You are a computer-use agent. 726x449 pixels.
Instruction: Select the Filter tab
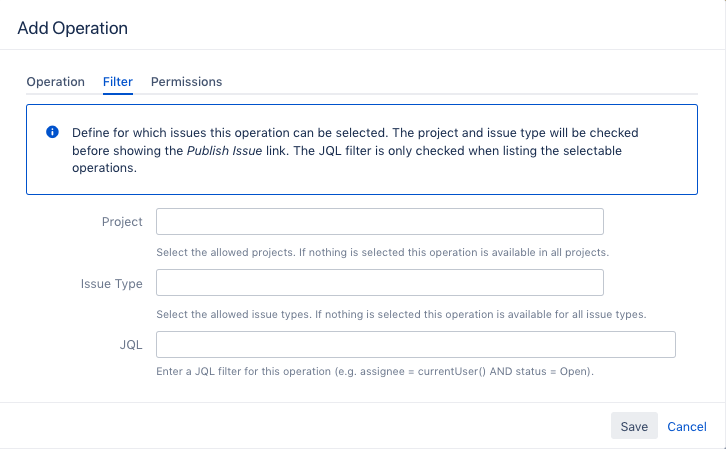(x=118, y=82)
